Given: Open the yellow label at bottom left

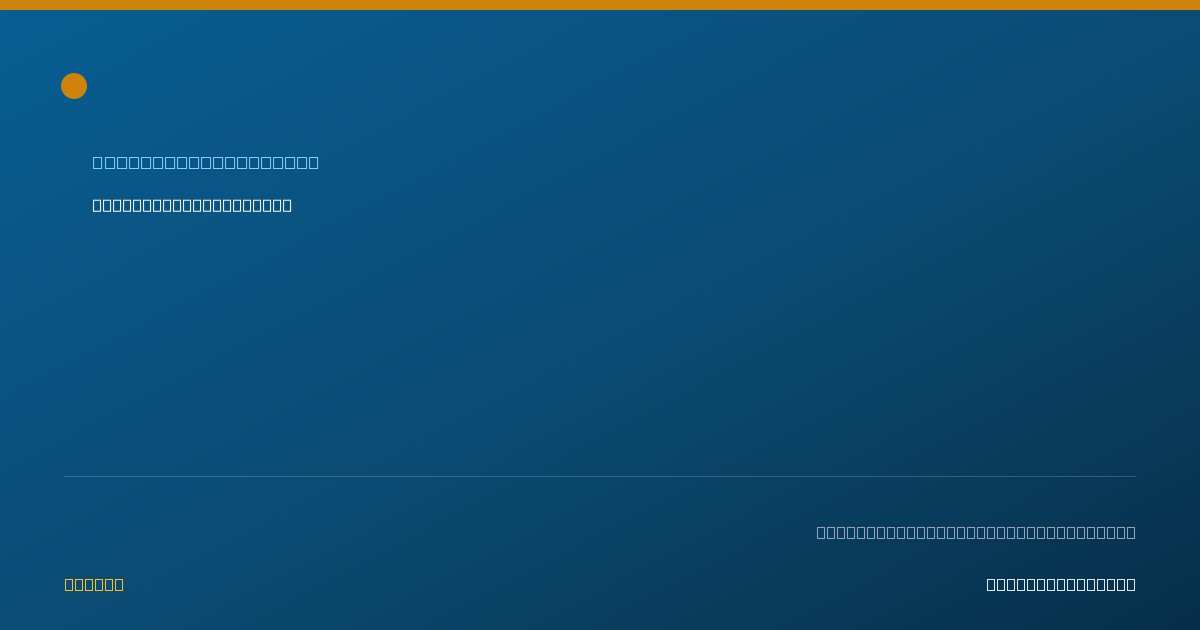Looking at the screenshot, I should (x=94, y=584).
